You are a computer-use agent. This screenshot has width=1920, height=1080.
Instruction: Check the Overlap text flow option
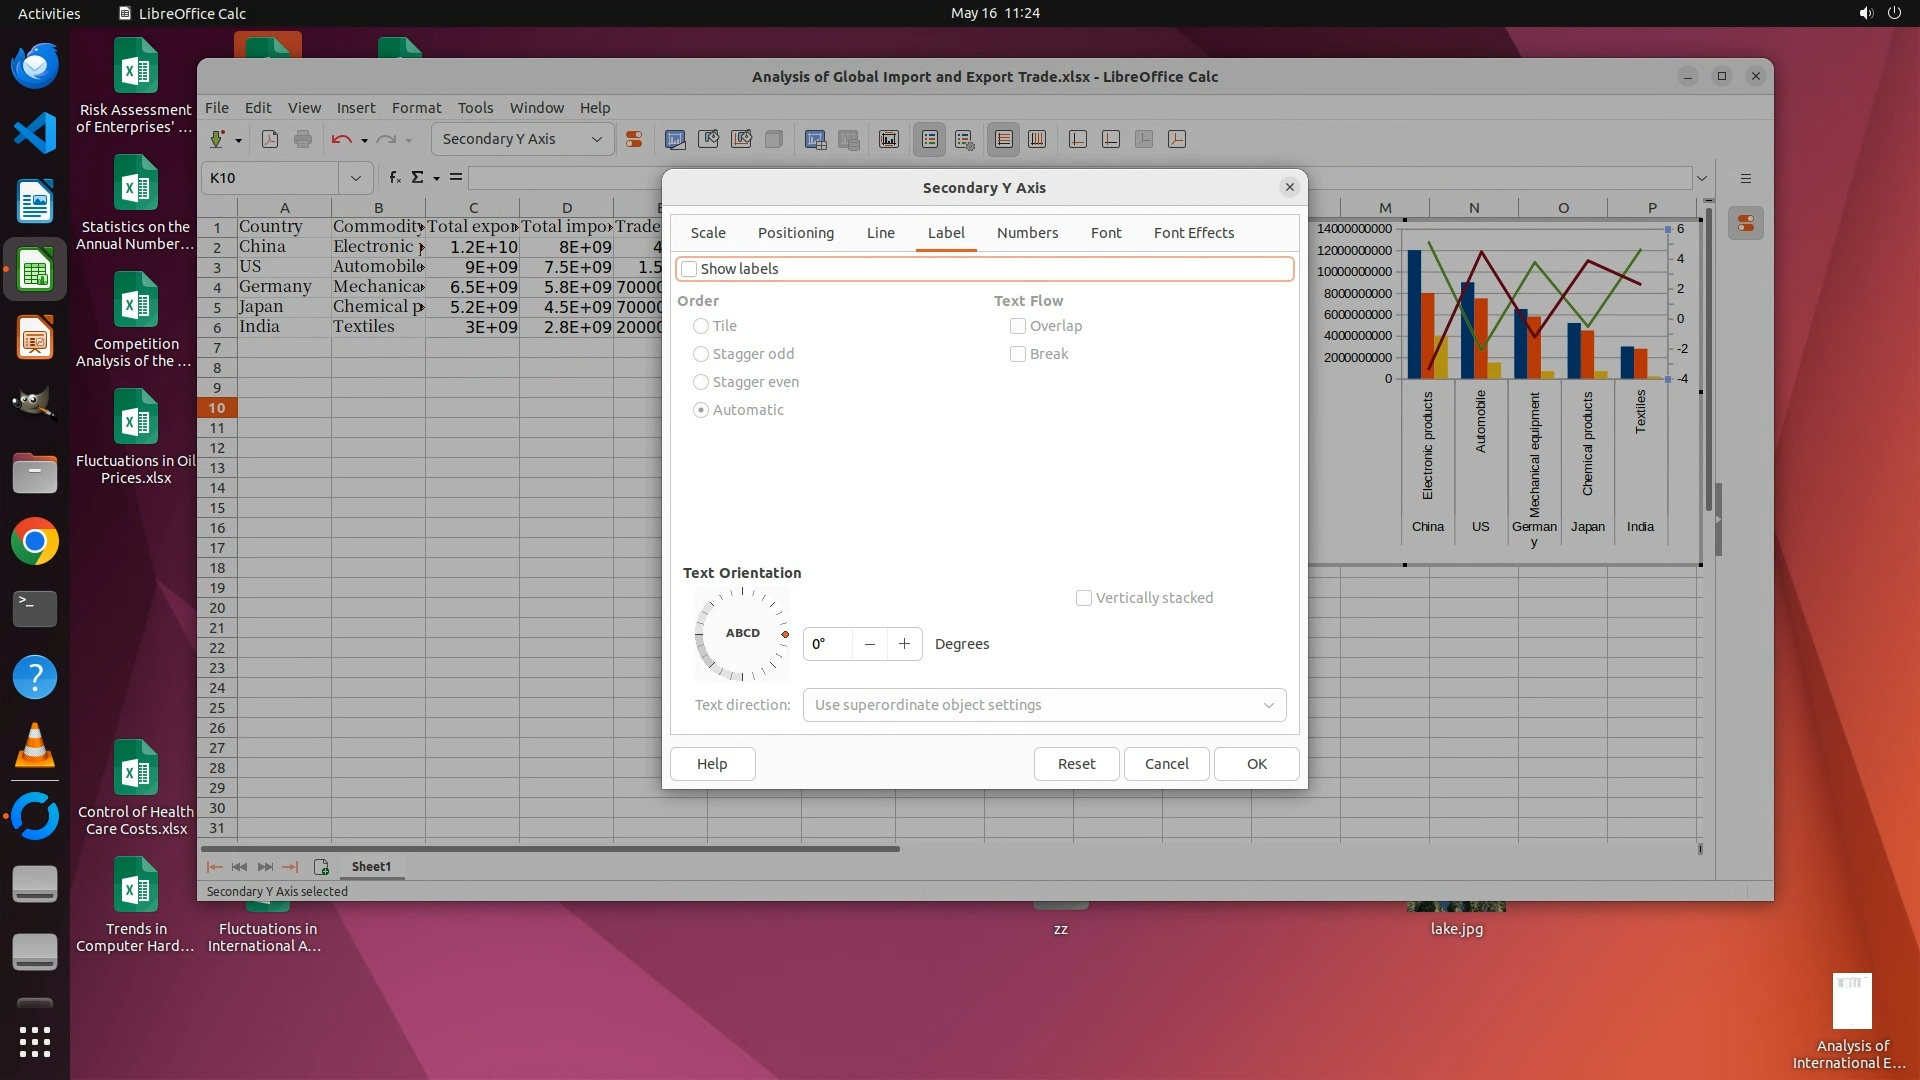[1018, 326]
